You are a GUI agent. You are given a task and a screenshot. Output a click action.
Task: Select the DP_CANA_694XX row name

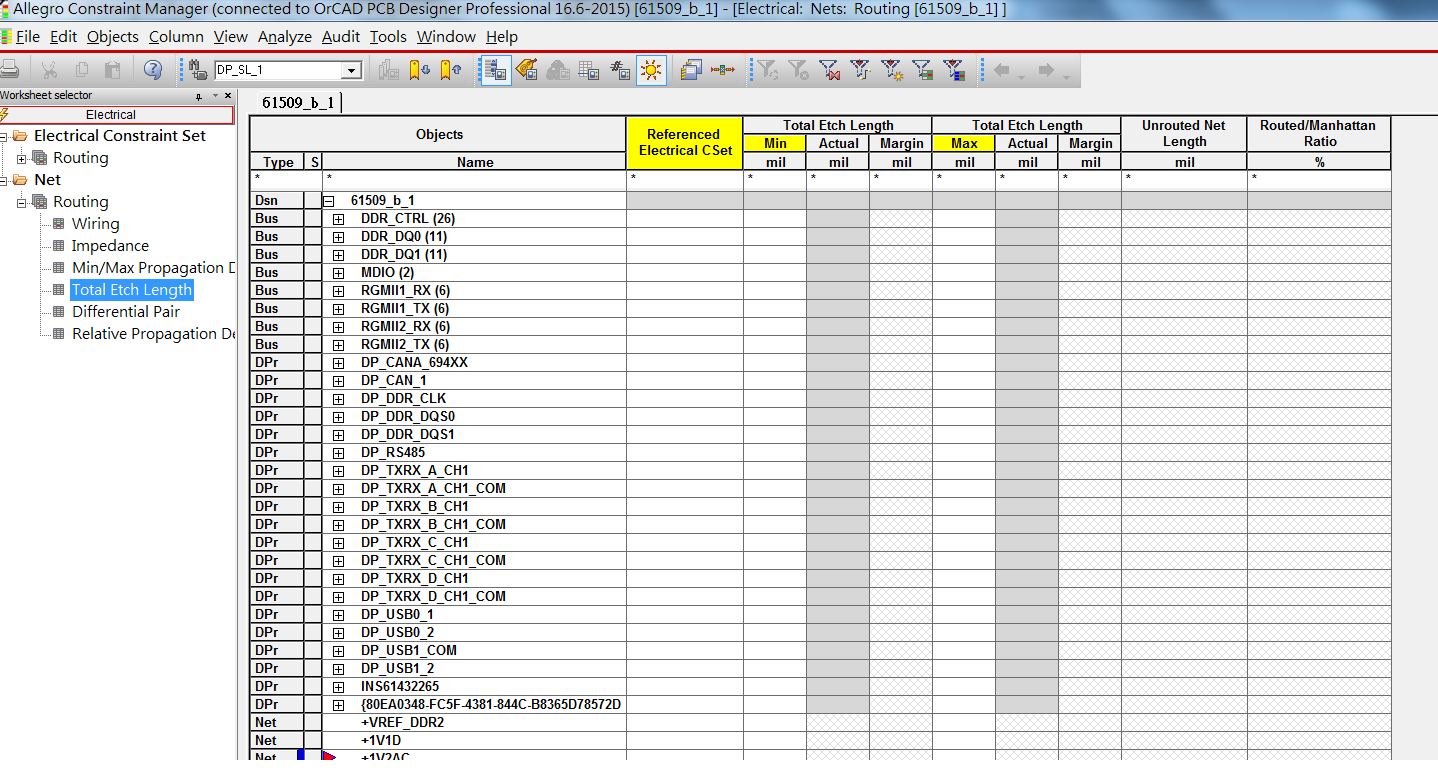tap(414, 363)
